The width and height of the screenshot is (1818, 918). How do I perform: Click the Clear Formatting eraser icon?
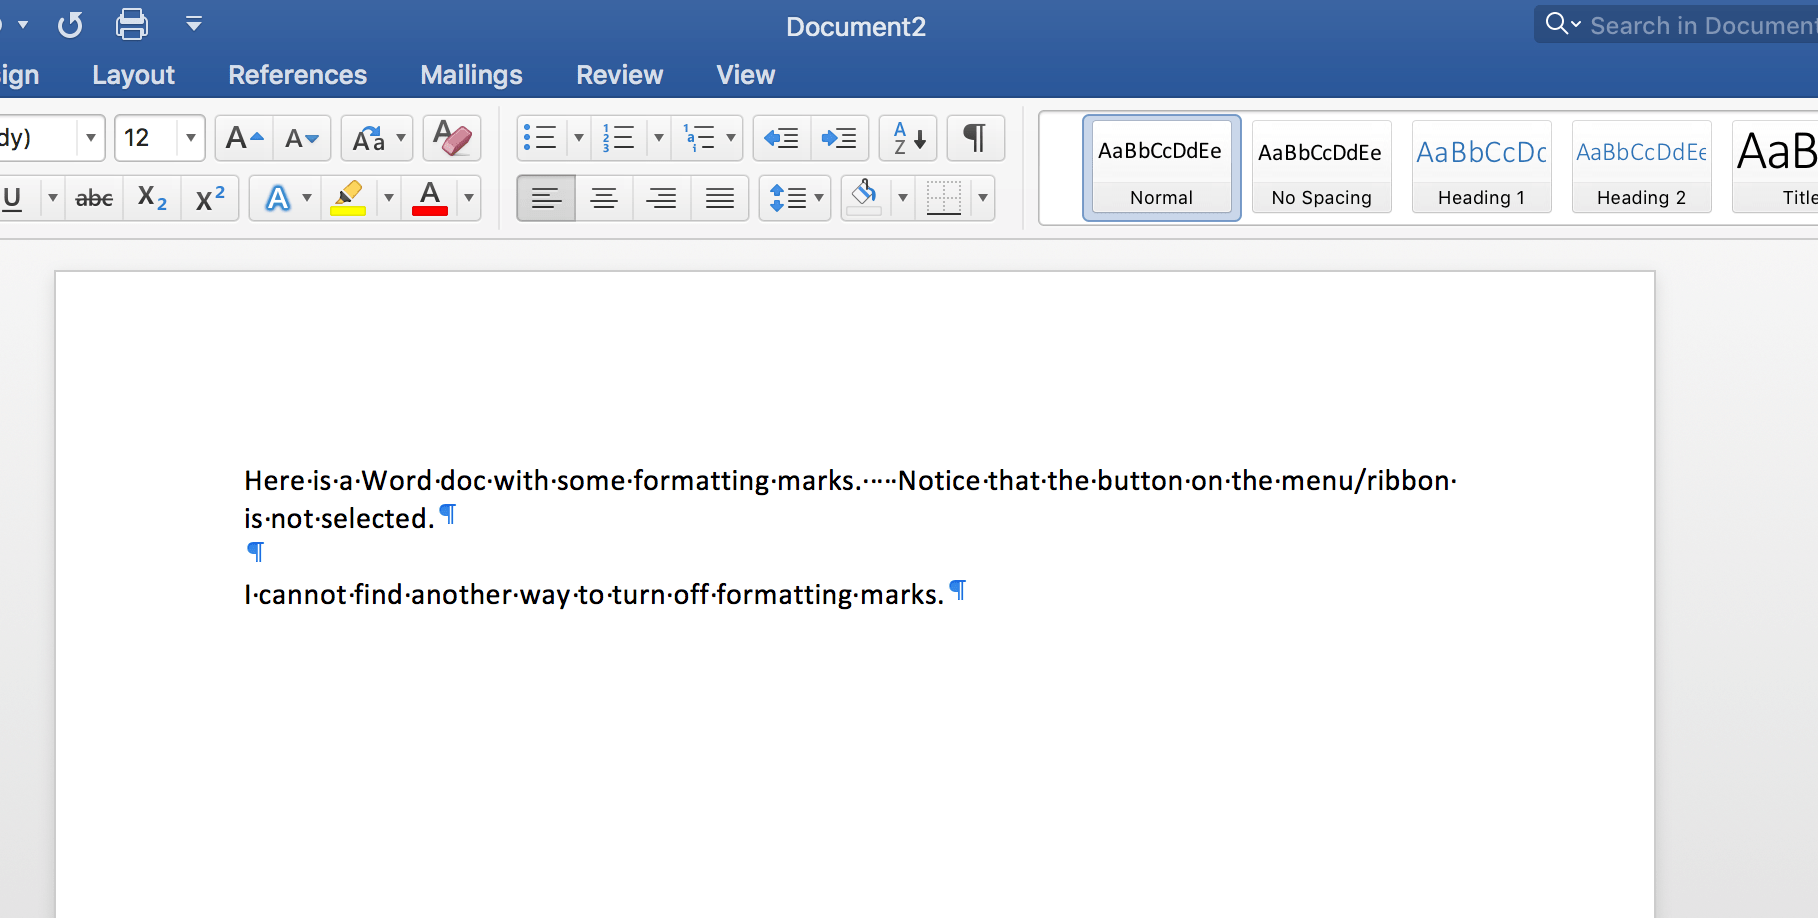click(452, 138)
